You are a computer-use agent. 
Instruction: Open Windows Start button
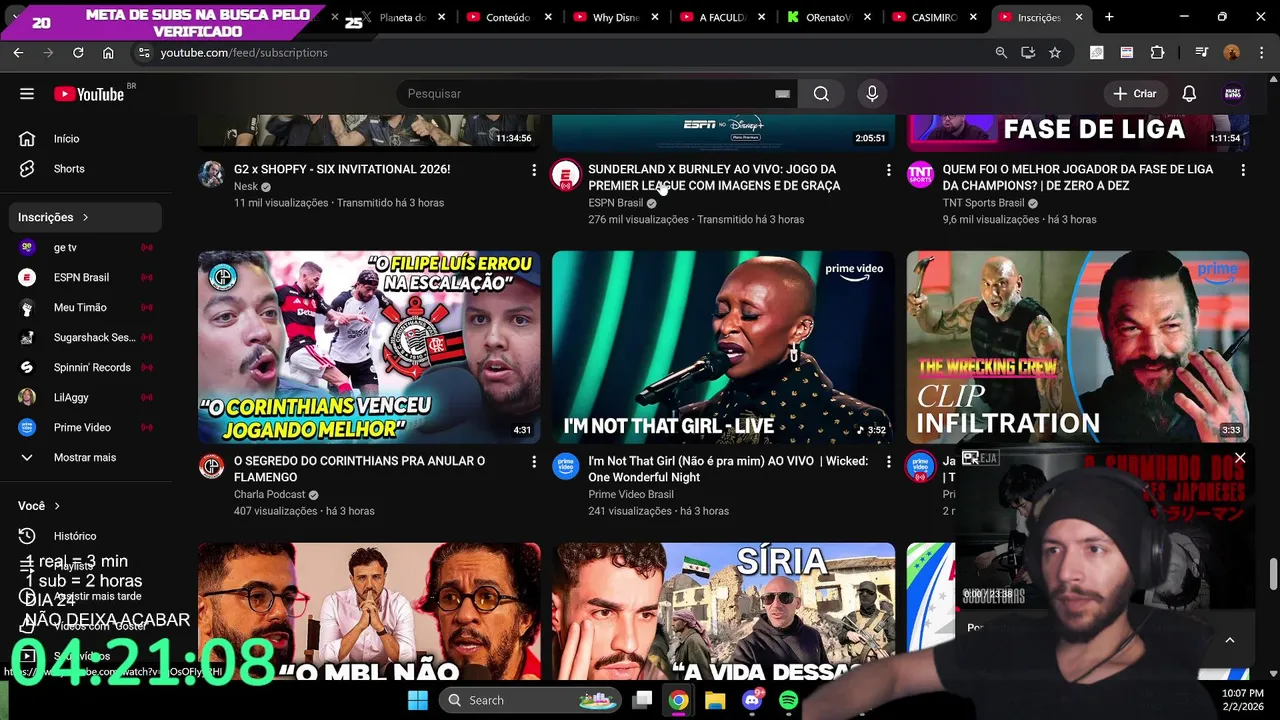tap(418, 700)
